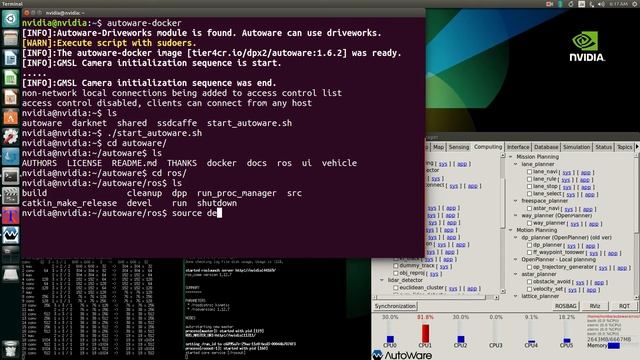Click the purple T application dock icon
This screenshot has width=640, height=360.
point(10,216)
